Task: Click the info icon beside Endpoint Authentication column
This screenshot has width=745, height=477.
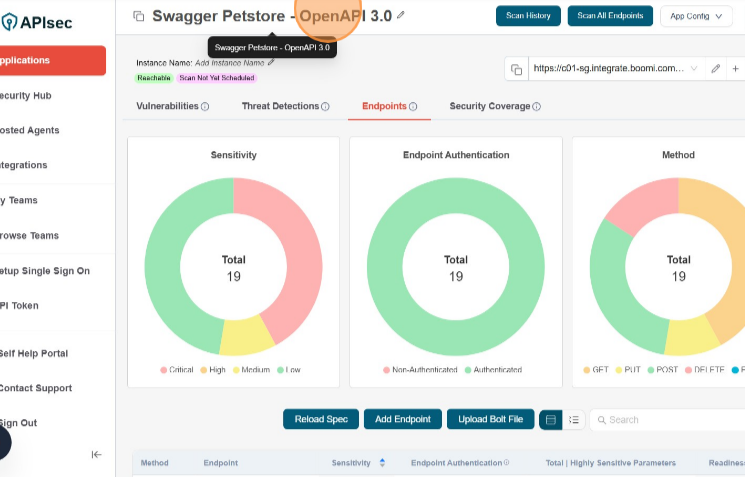Action: click(x=506, y=463)
